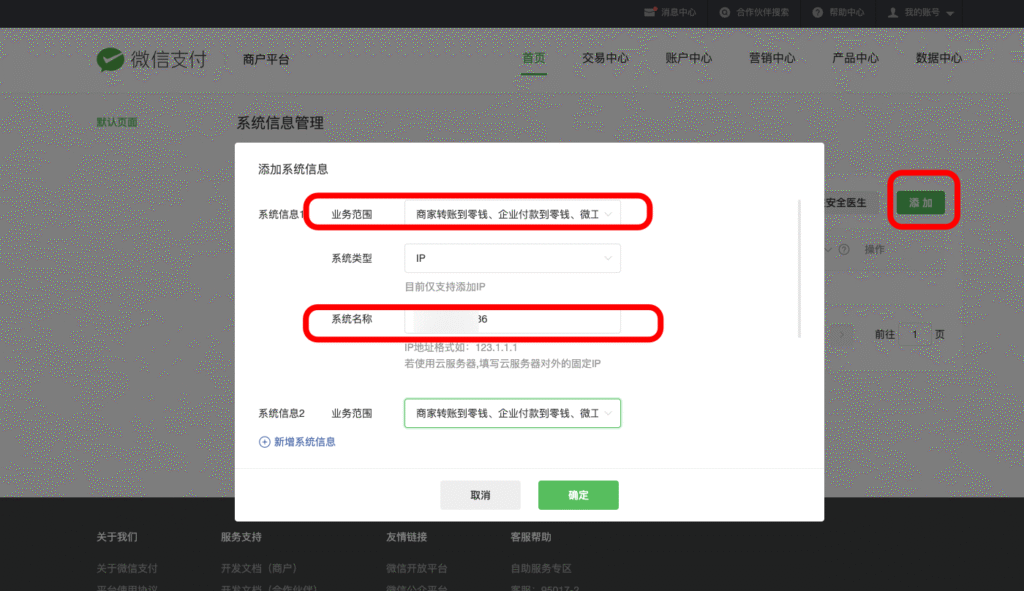
Task: Click the 合作伙伴搜索 magnifier icon
Action: click(727, 13)
